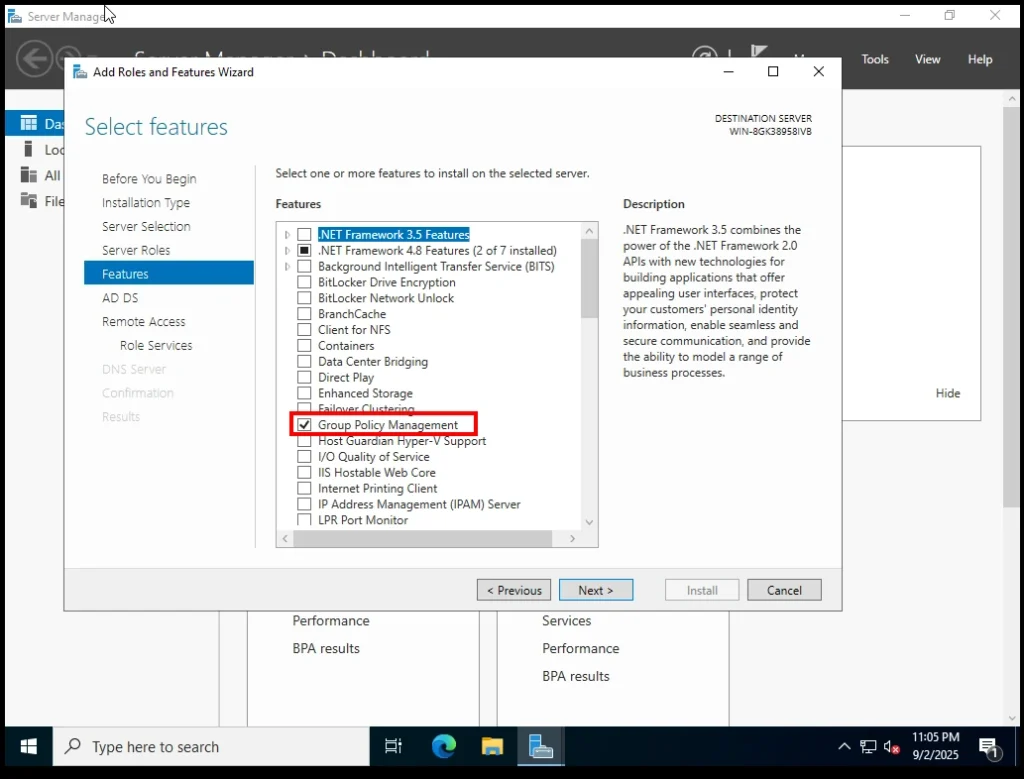Check Direct Play feature

click(304, 377)
